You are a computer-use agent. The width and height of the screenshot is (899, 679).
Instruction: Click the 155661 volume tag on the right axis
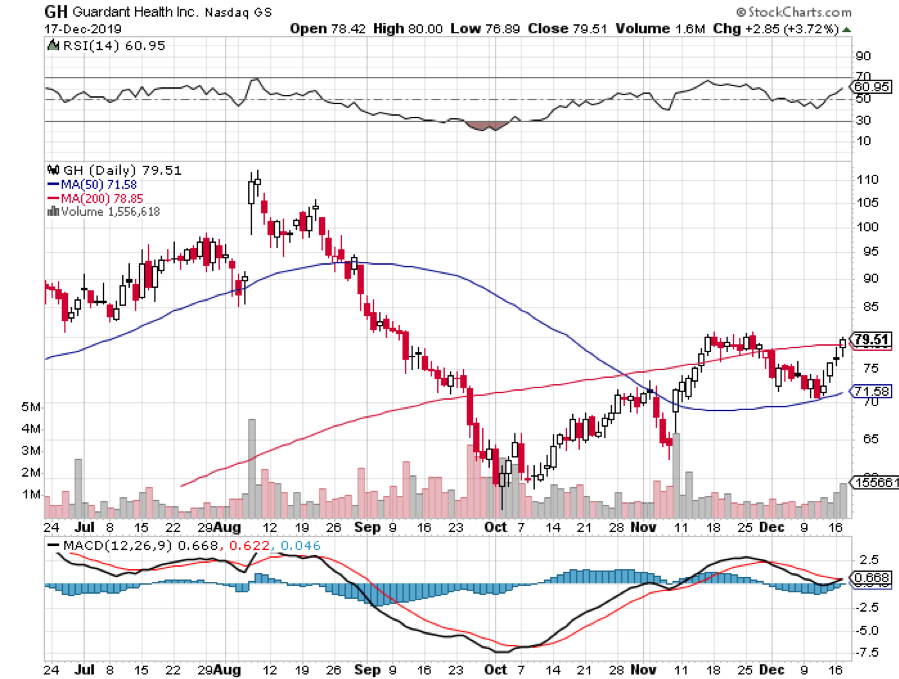[x=875, y=482]
